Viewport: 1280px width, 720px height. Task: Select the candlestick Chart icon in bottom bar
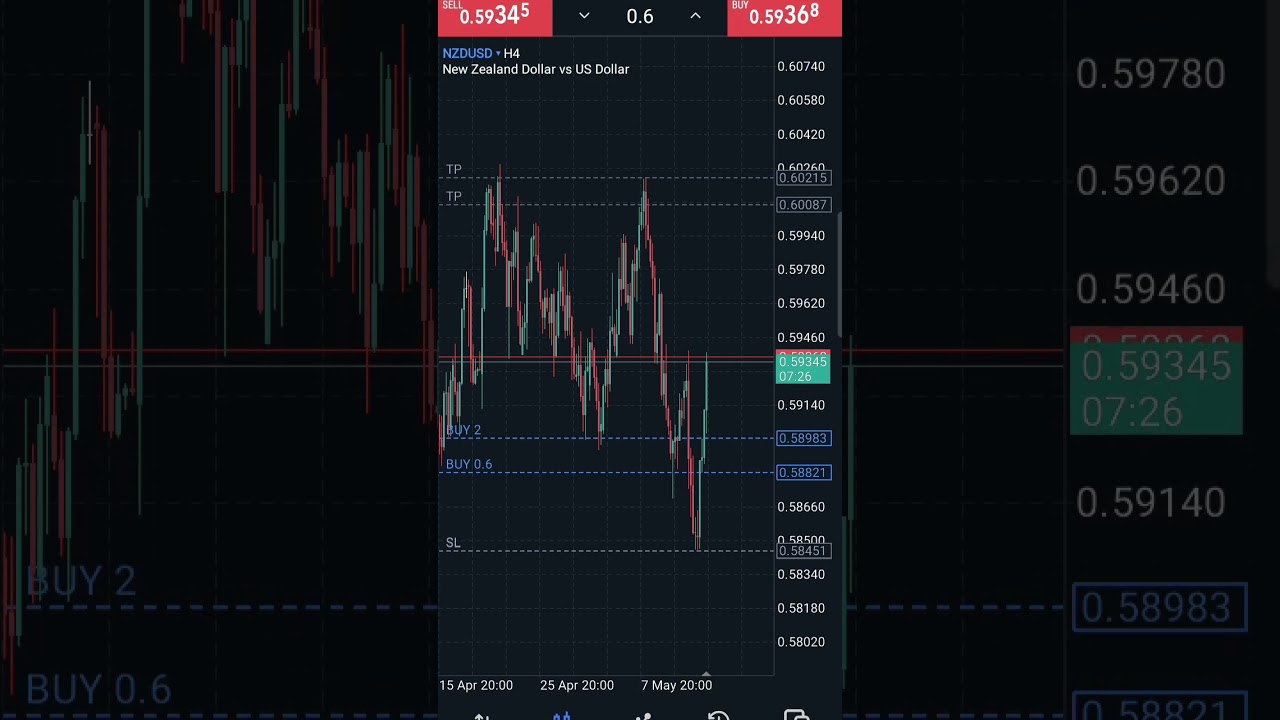[561, 716]
